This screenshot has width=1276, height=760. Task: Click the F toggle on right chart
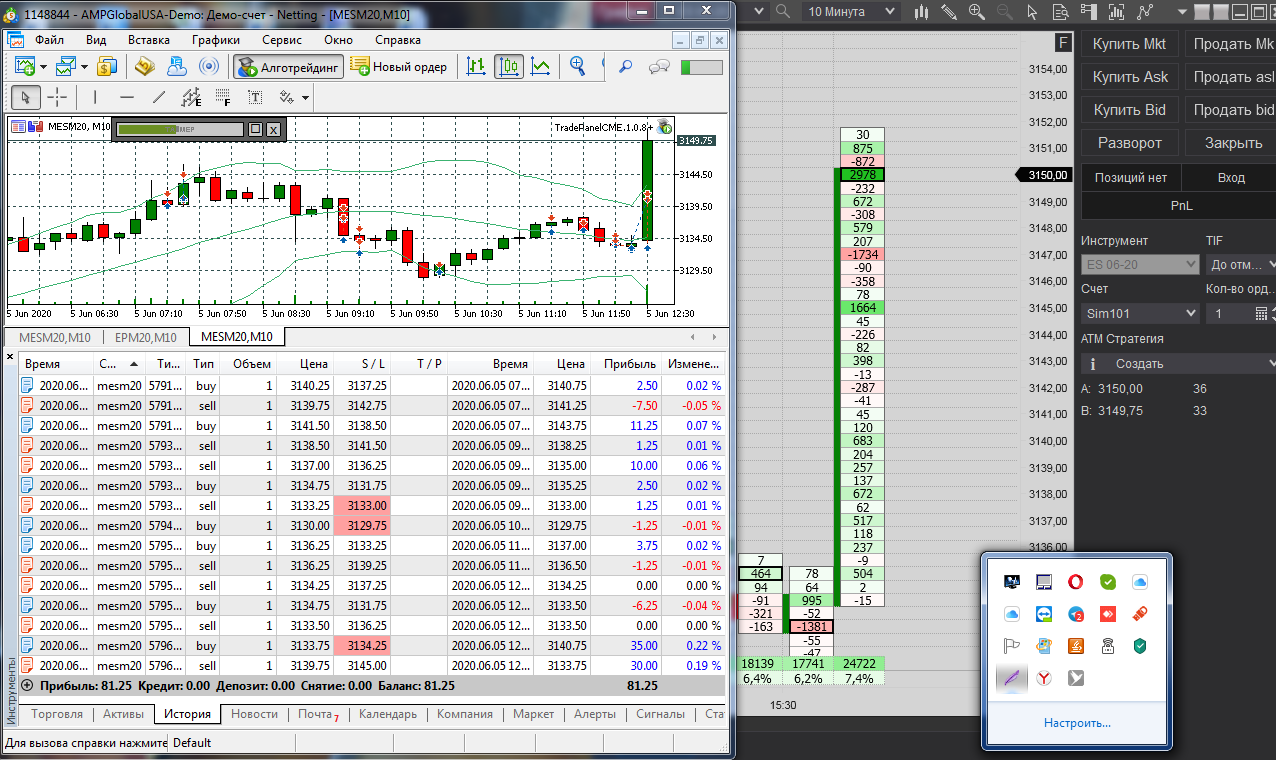click(1063, 43)
